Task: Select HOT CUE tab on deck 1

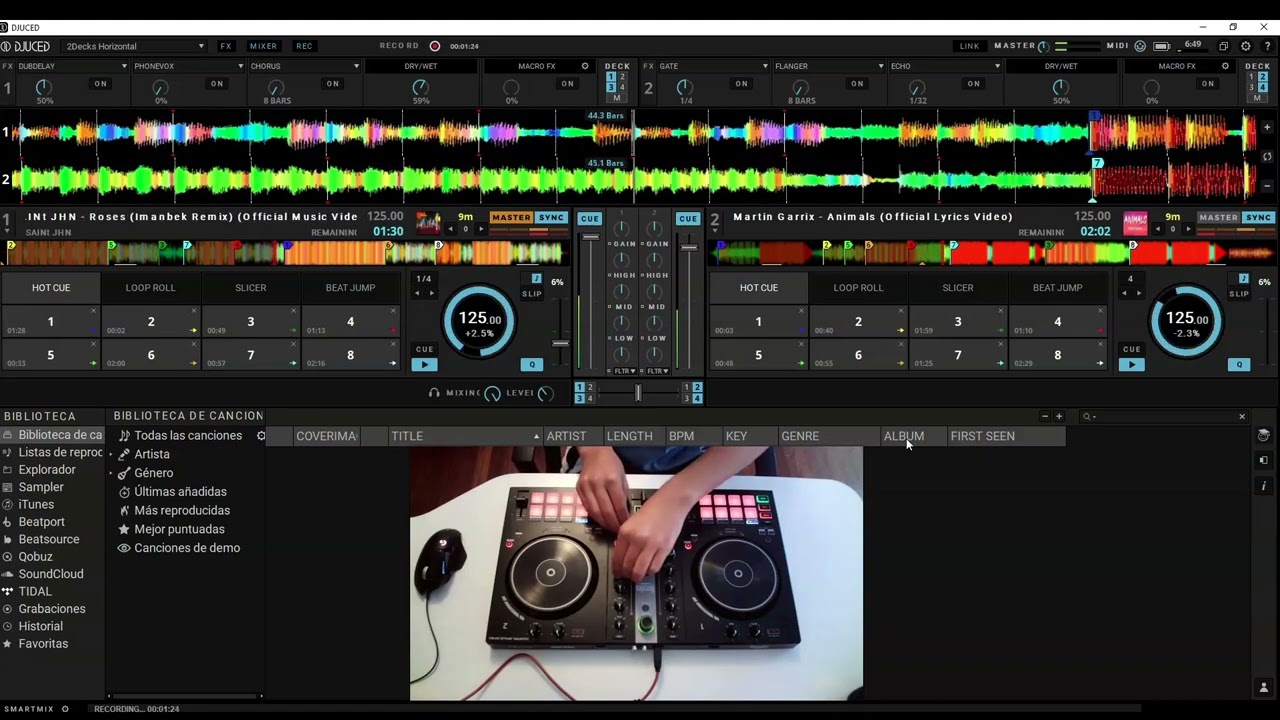Action: coord(51,288)
